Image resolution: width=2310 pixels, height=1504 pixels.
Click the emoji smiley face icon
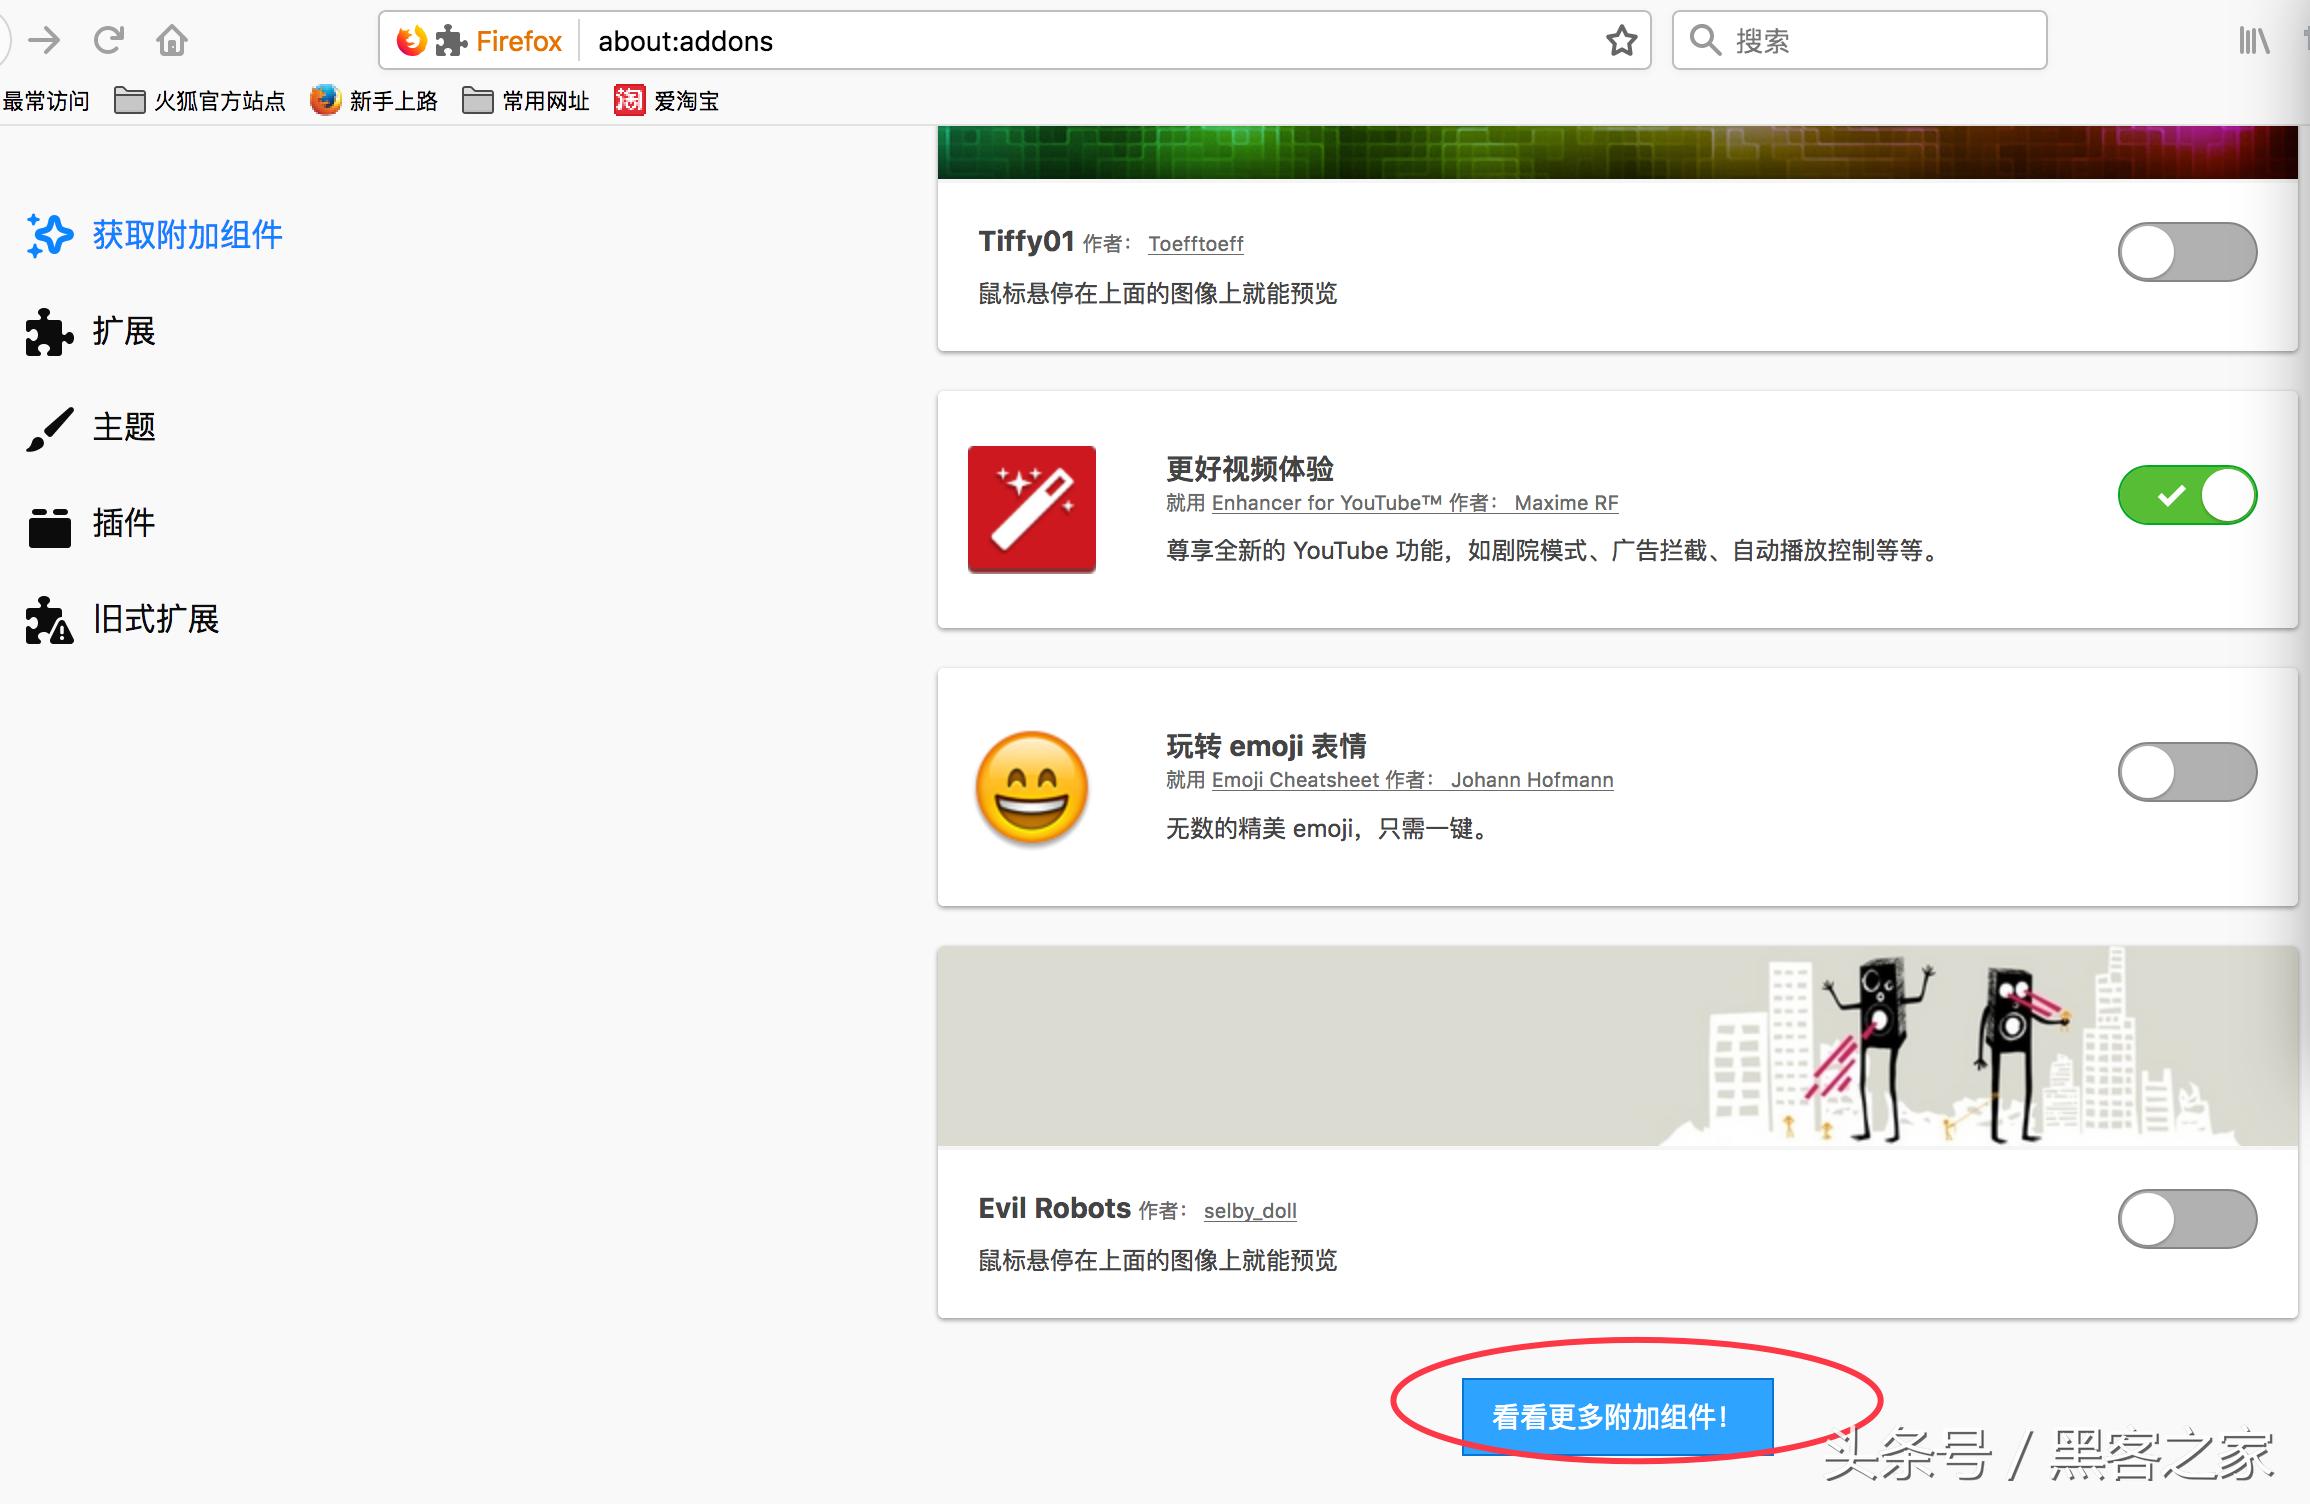[x=1031, y=787]
